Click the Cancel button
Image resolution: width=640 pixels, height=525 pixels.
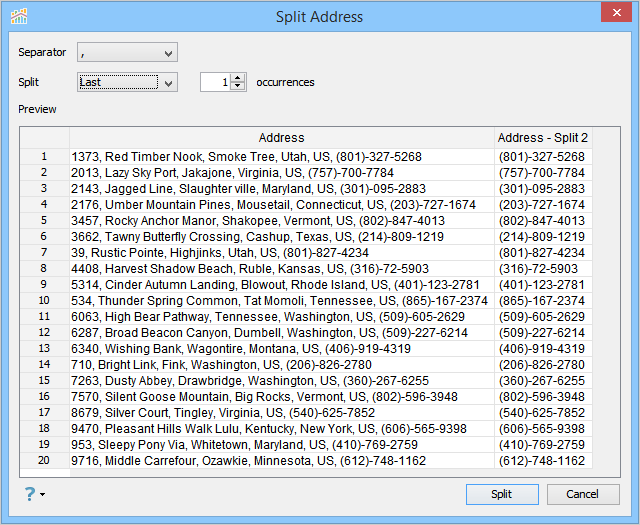click(x=582, y=494)
